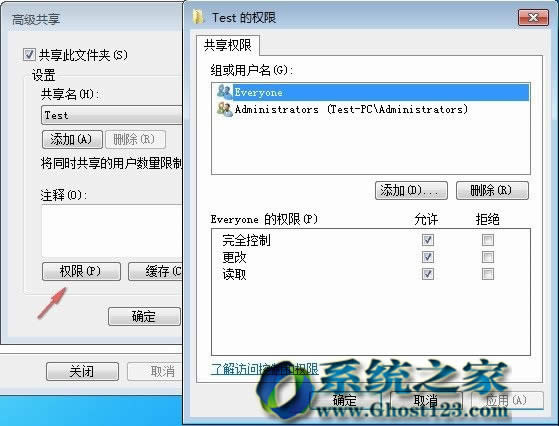Select the Everyone row text
This screenshot has width=559, height=426.
[258, 92]
